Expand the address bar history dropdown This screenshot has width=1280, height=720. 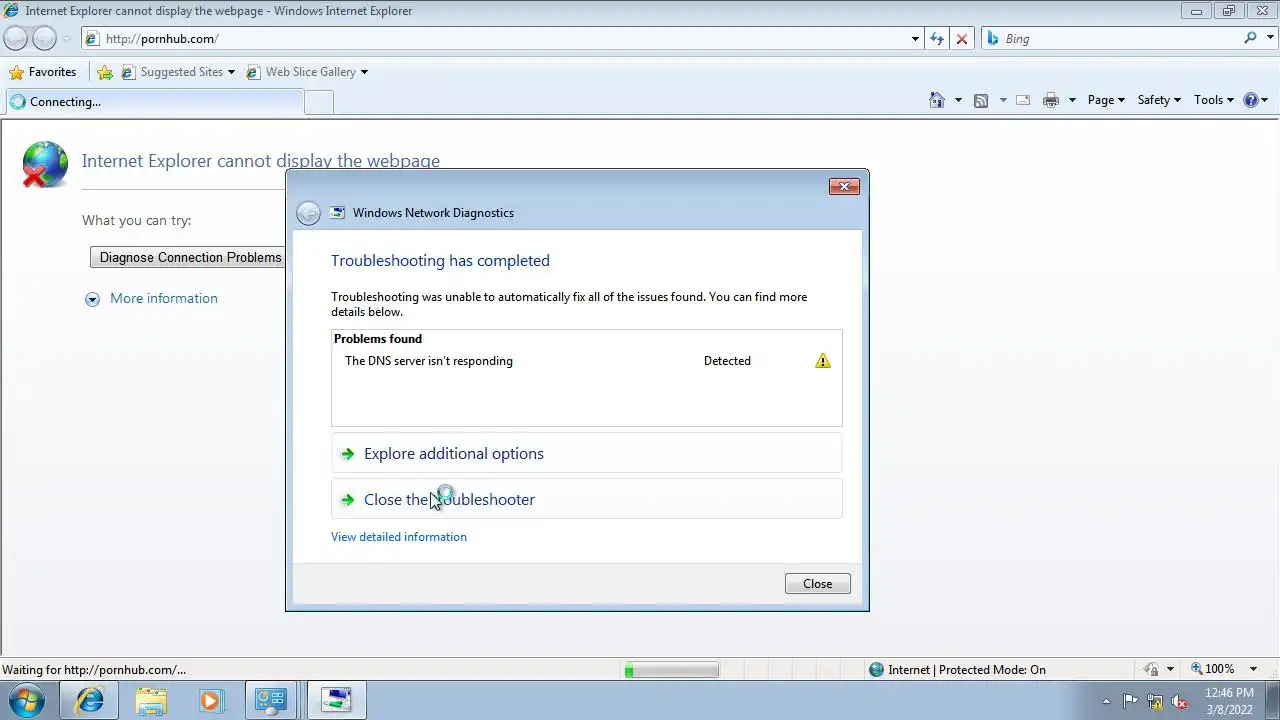tap(915, 39)
